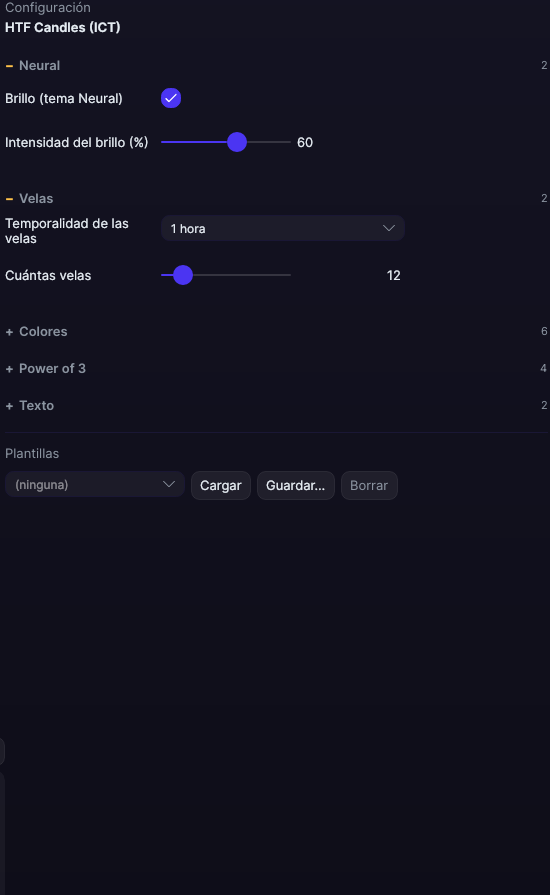Expand the Colores section
Screen dimensions: 550x895
(43, 332)
